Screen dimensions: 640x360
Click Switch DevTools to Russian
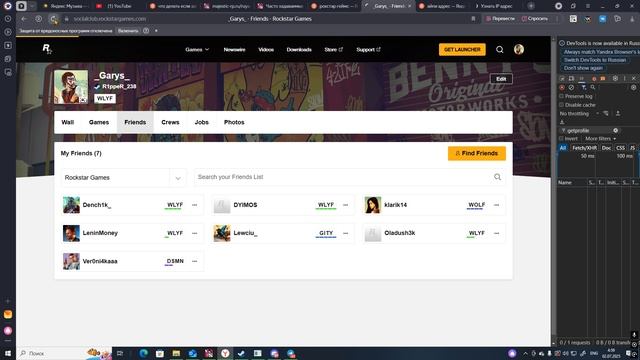(595, 60)
